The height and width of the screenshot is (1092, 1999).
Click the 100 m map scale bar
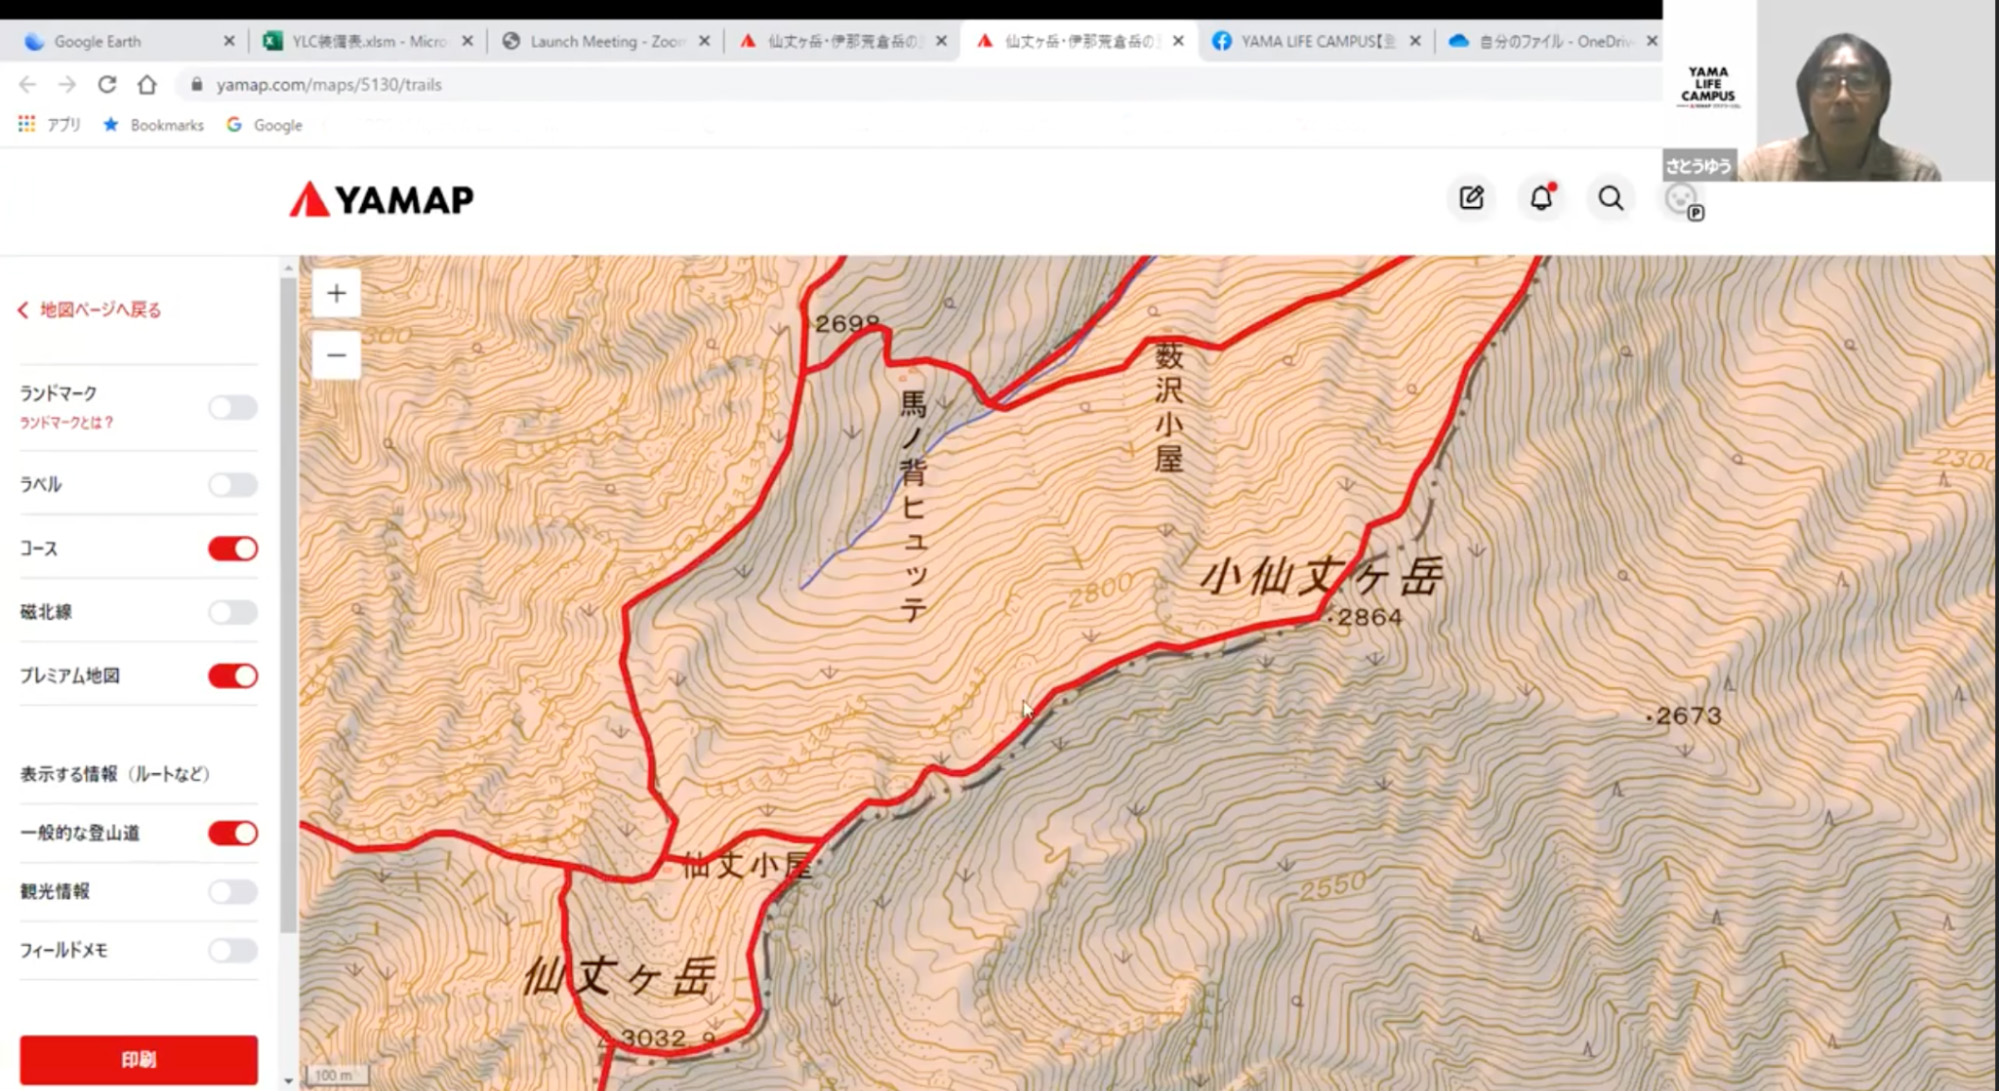[337, 1075]
